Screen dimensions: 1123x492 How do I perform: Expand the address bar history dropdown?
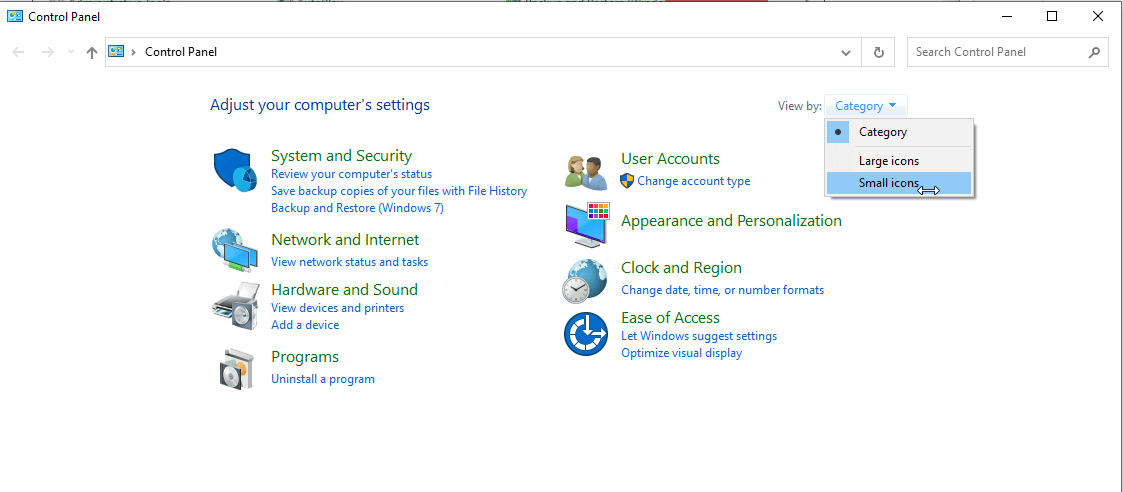click(846, 52)
